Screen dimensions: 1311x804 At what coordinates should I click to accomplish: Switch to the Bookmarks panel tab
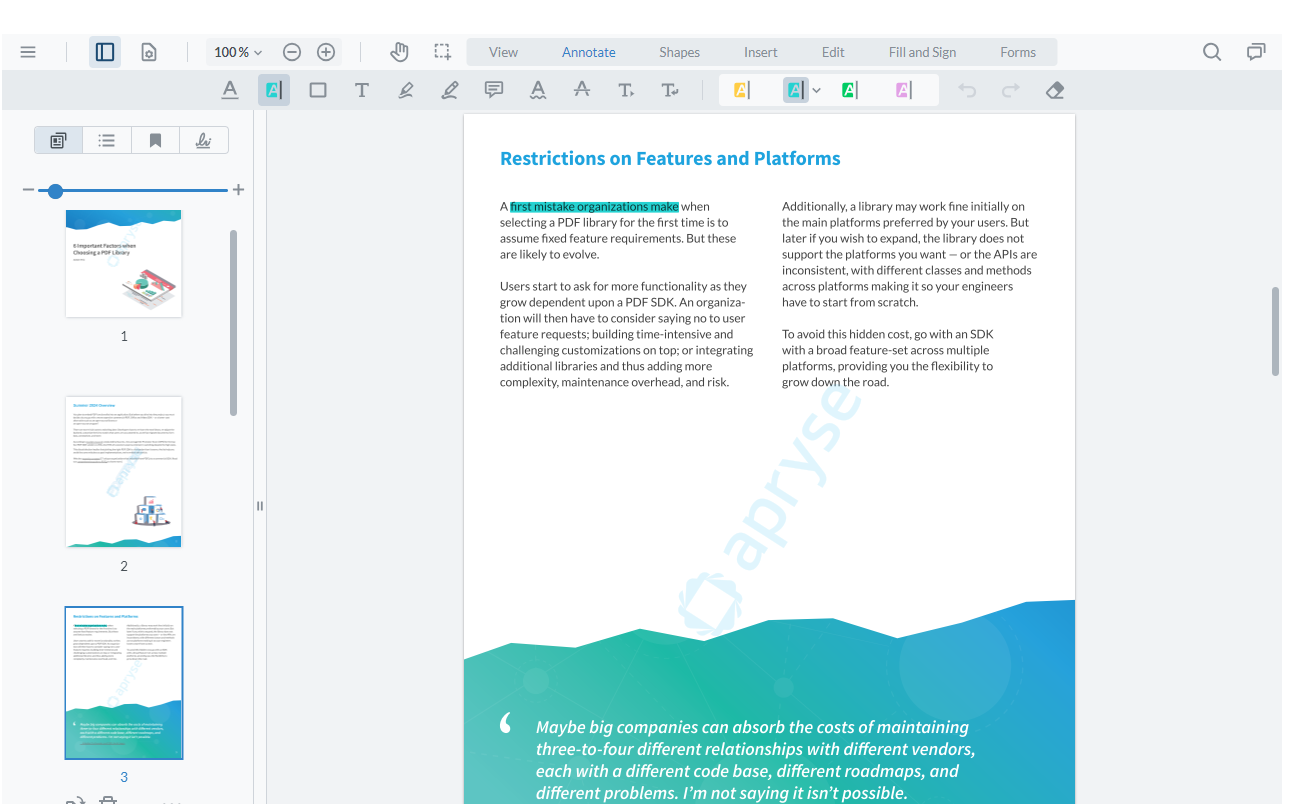(155, 141)
